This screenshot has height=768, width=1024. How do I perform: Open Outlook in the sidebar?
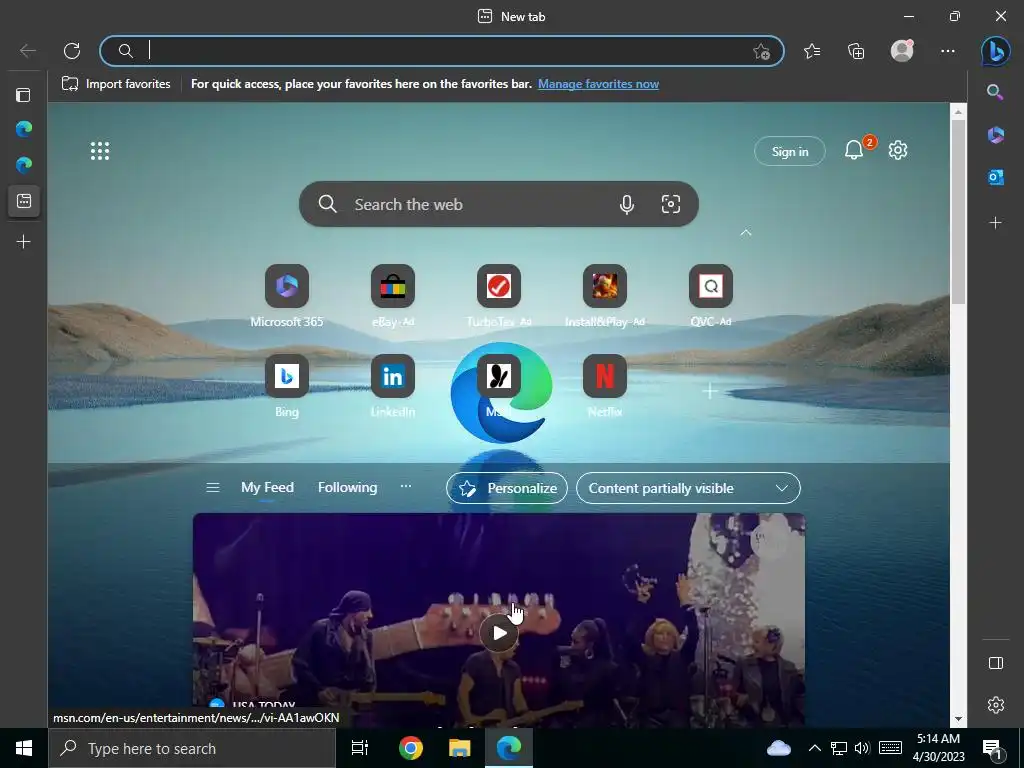(995, 177)
